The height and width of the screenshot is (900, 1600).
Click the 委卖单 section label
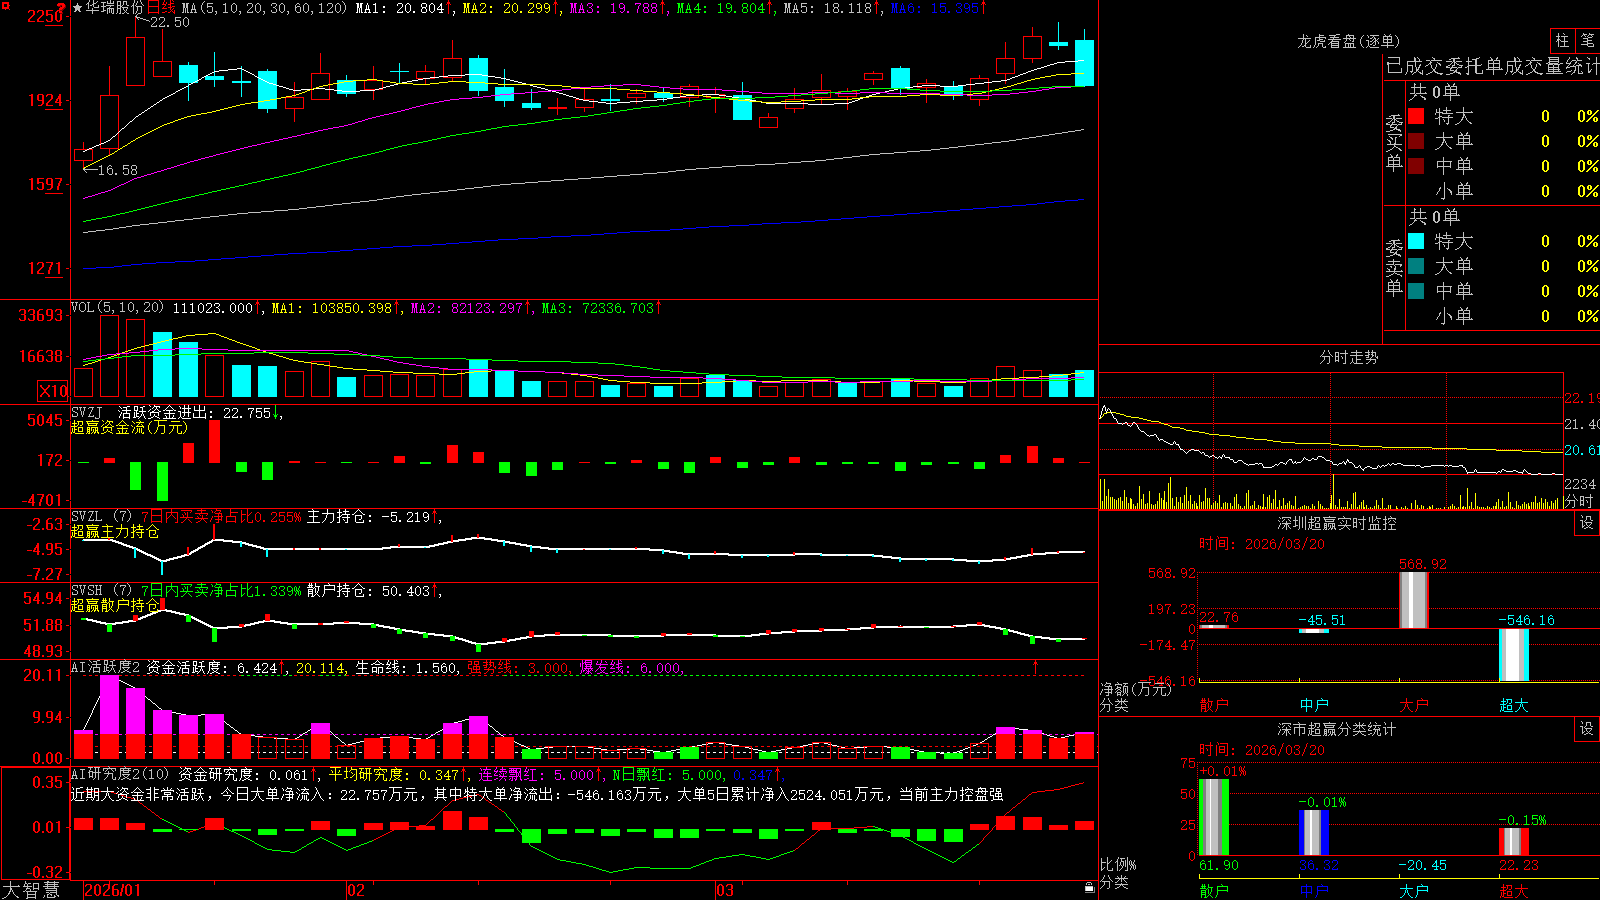[x=1394, y=267]
